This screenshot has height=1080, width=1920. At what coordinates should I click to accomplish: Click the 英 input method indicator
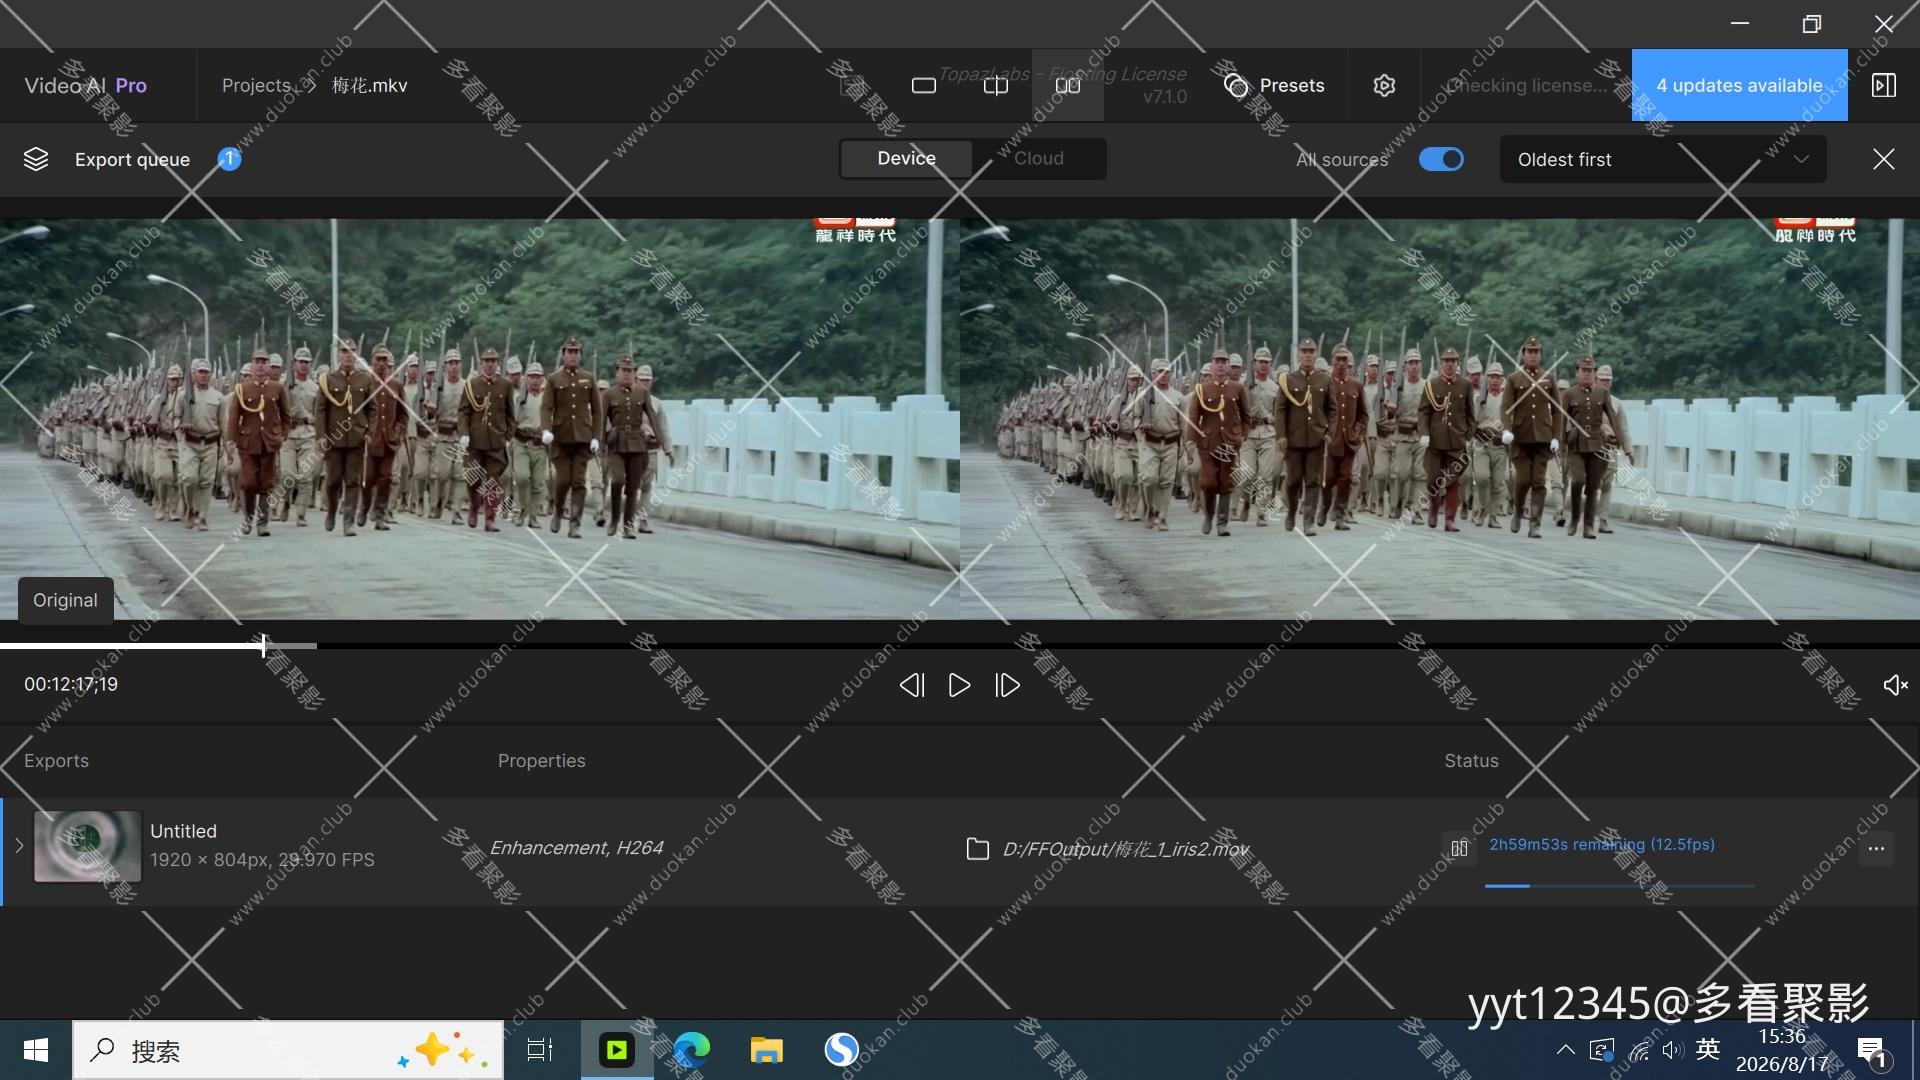[1708, 1050]
